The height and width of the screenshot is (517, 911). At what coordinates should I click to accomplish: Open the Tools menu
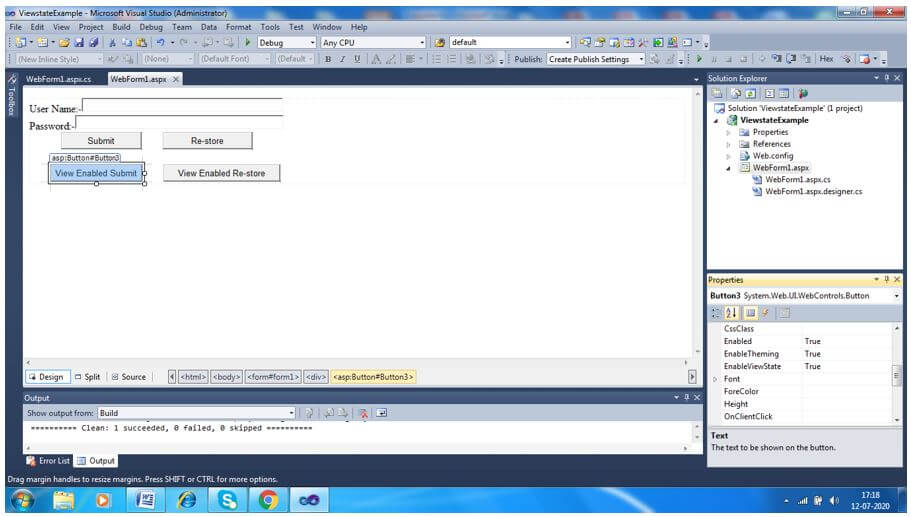[270, 27]
